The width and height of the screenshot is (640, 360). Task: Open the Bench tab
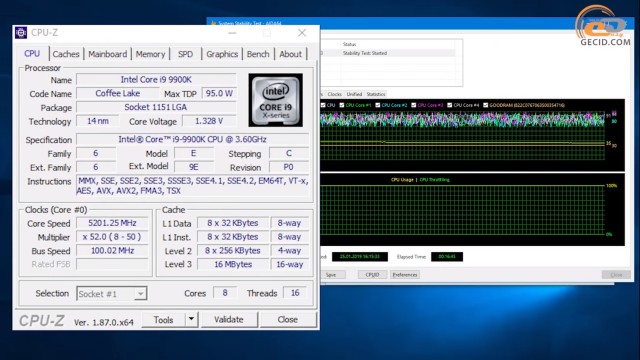coord(258,54)
